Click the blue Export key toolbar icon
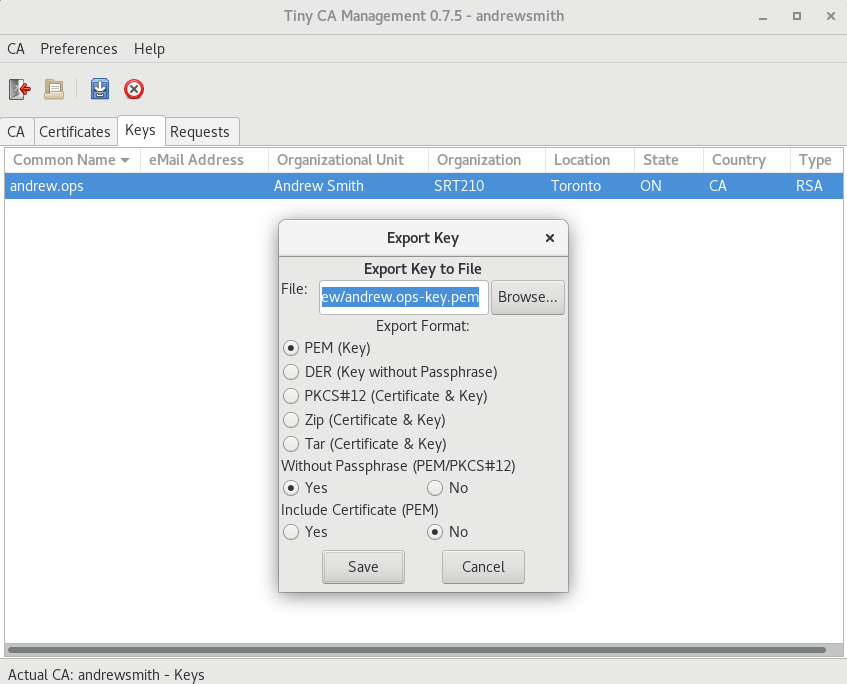The height and width of the screenshot is (684, 847). point(100,90)
